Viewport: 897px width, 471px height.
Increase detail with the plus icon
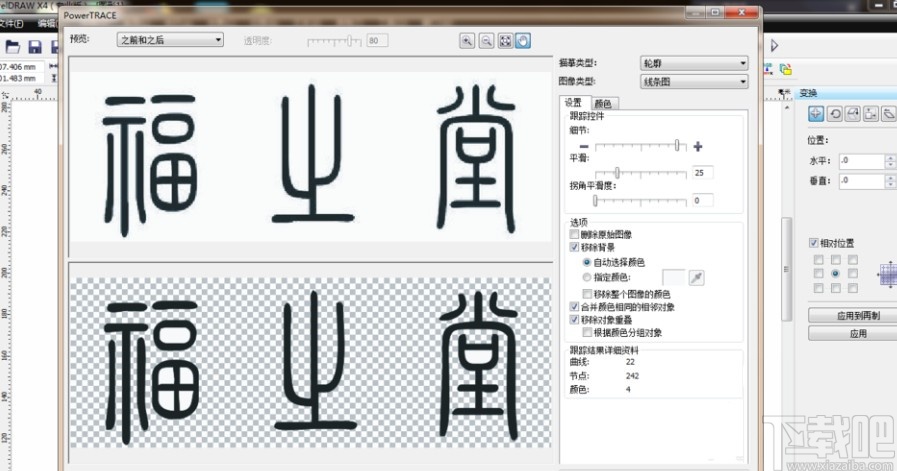click(x=697, y=147)
